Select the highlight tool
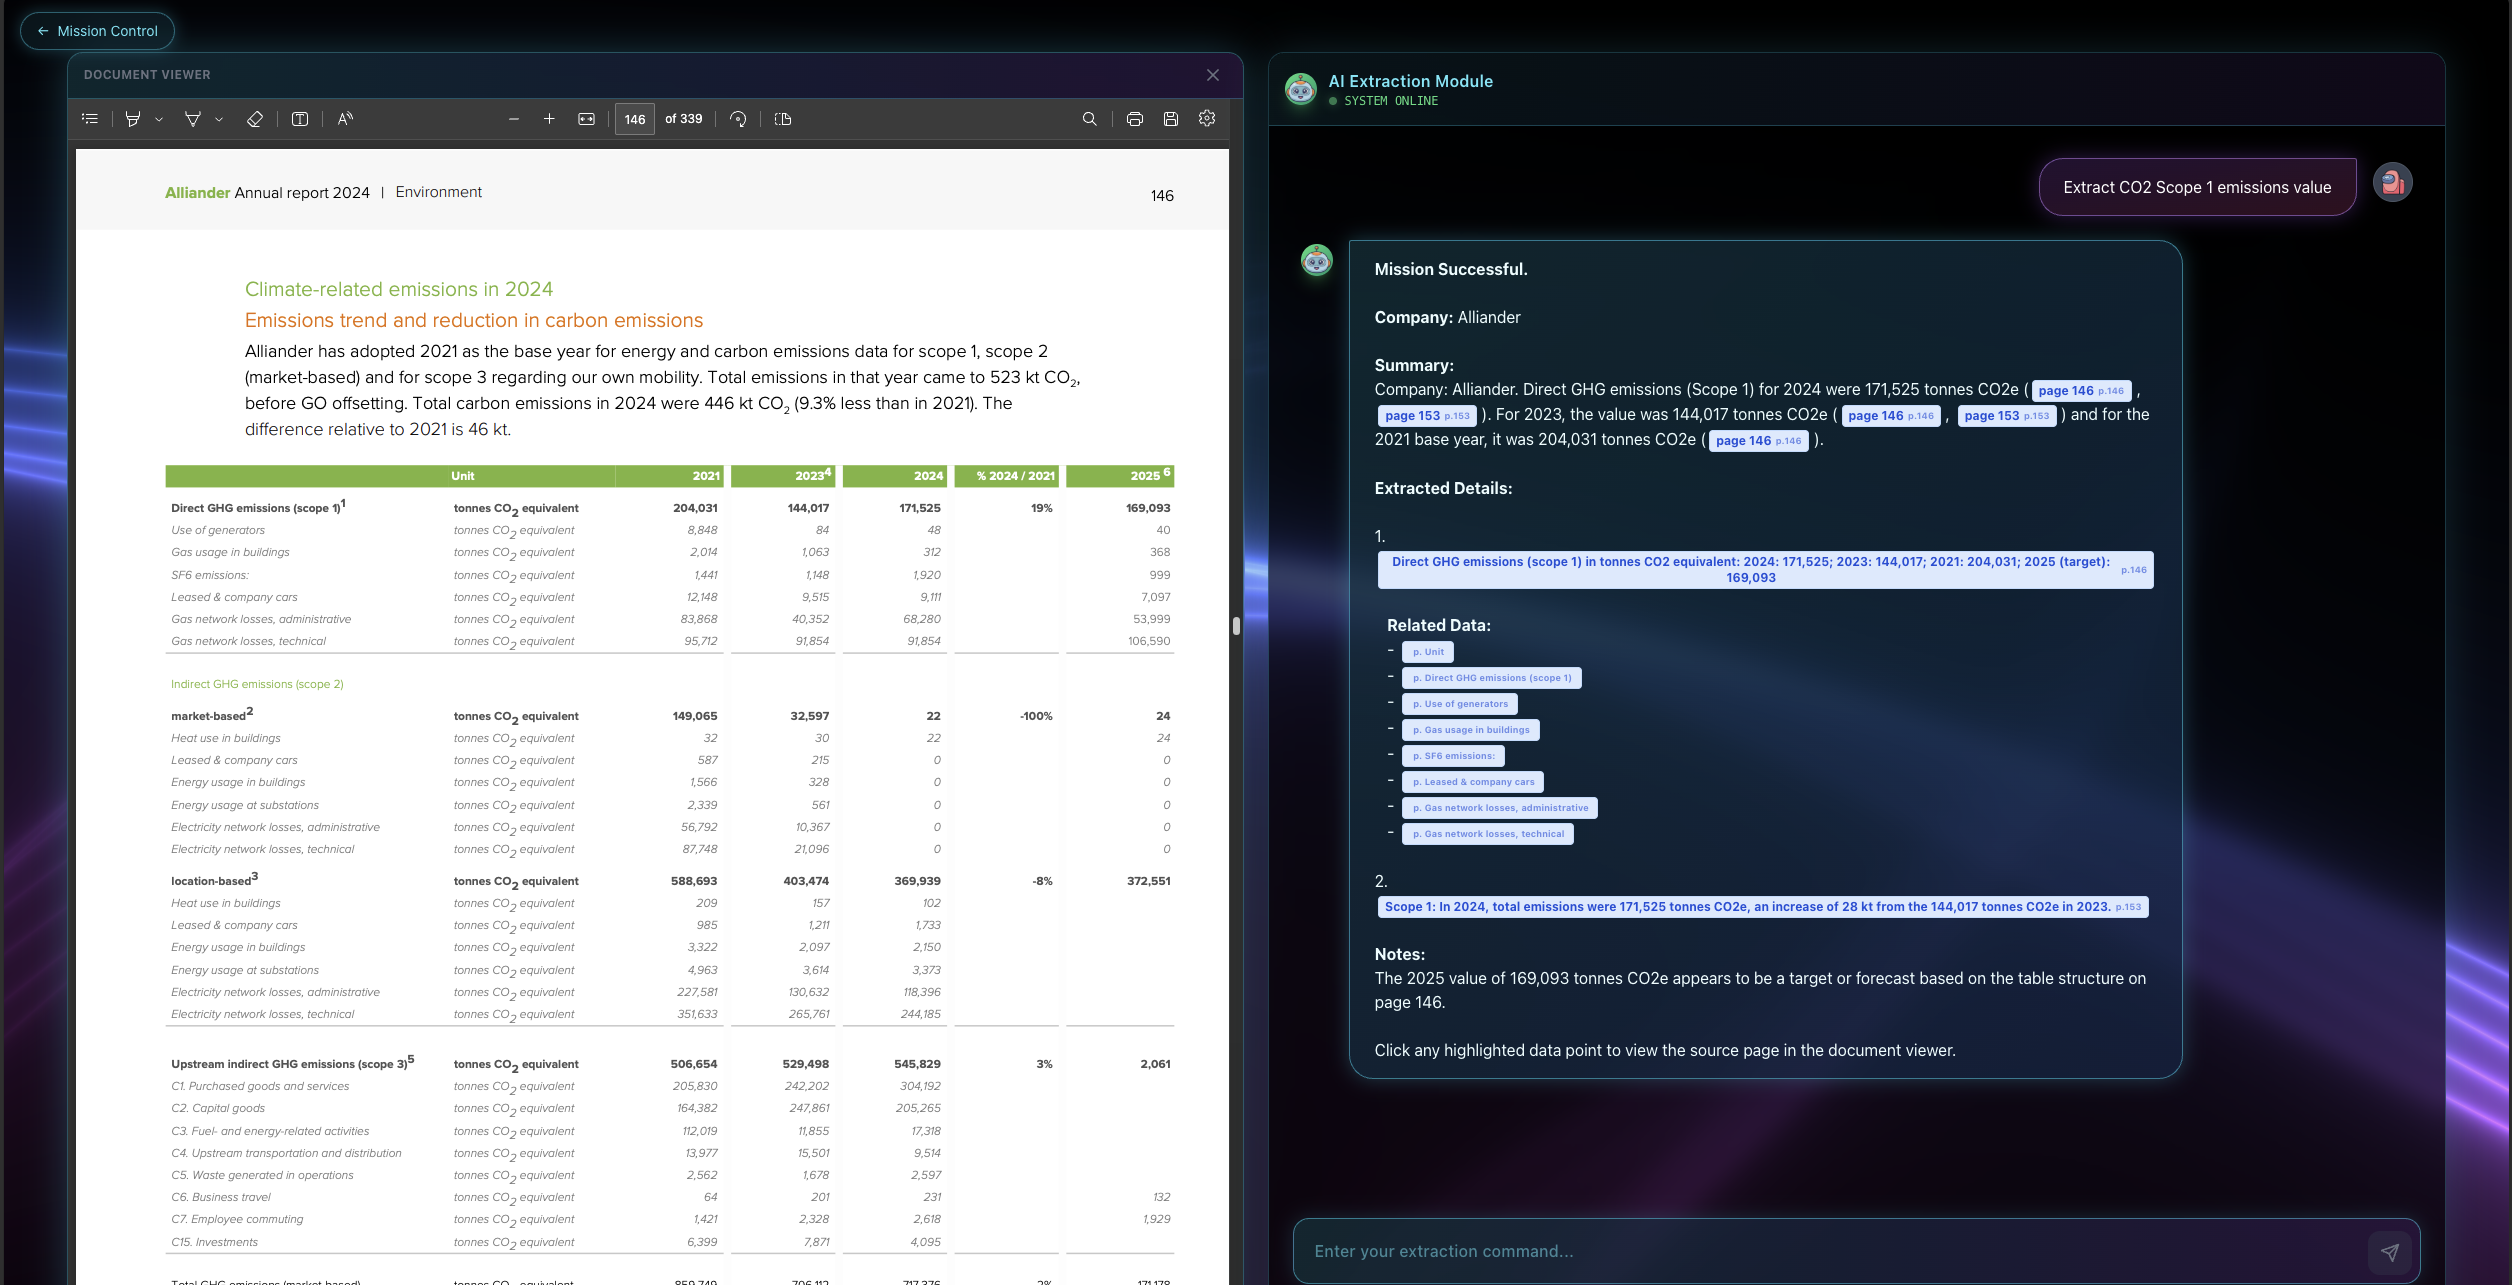2512x1285 pixels. (133, 119)
